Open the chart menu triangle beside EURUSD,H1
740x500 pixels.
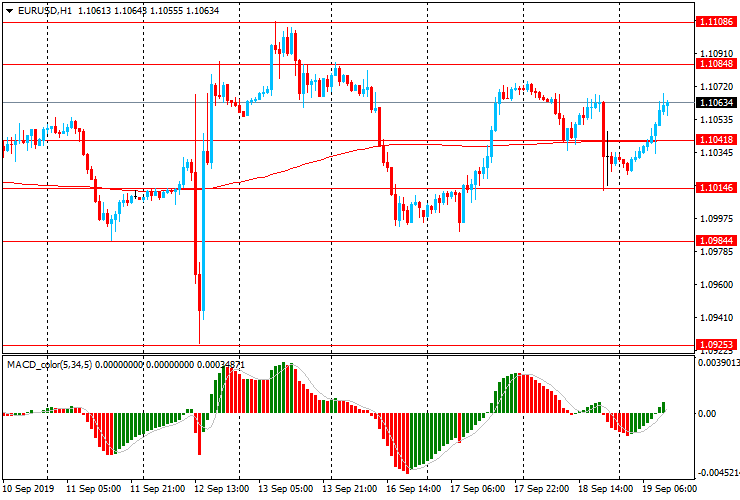[x=9, y=11]
